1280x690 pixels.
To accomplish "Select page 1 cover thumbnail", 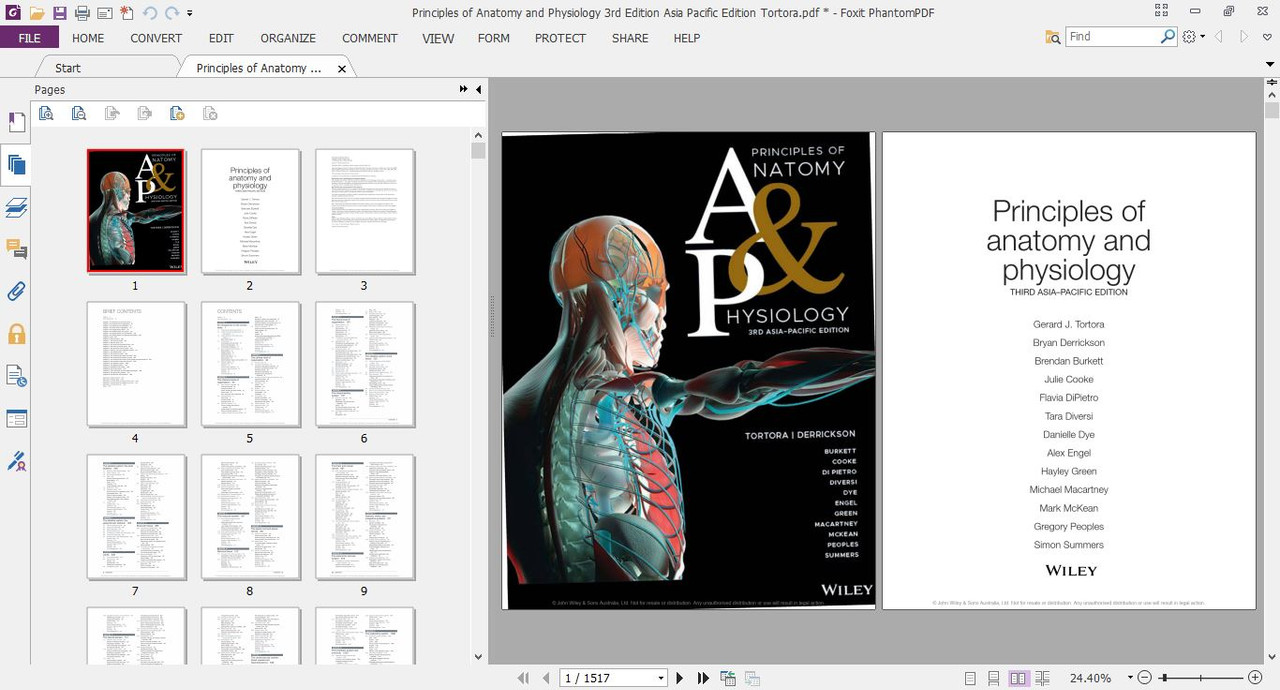I will (136, 211).
